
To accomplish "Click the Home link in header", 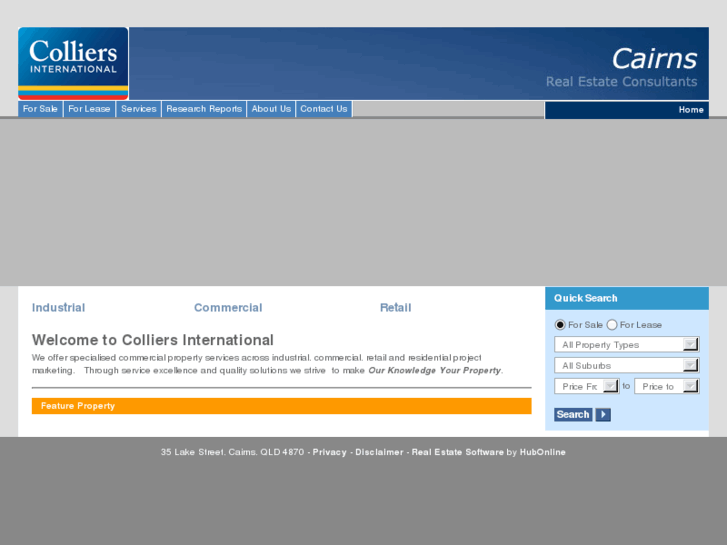I will coord(691,110).
